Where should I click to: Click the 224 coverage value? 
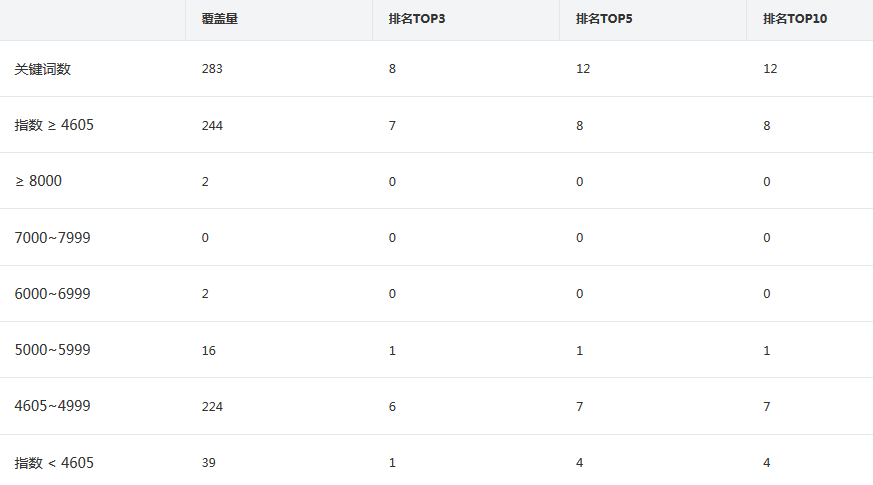pos(212,407)
